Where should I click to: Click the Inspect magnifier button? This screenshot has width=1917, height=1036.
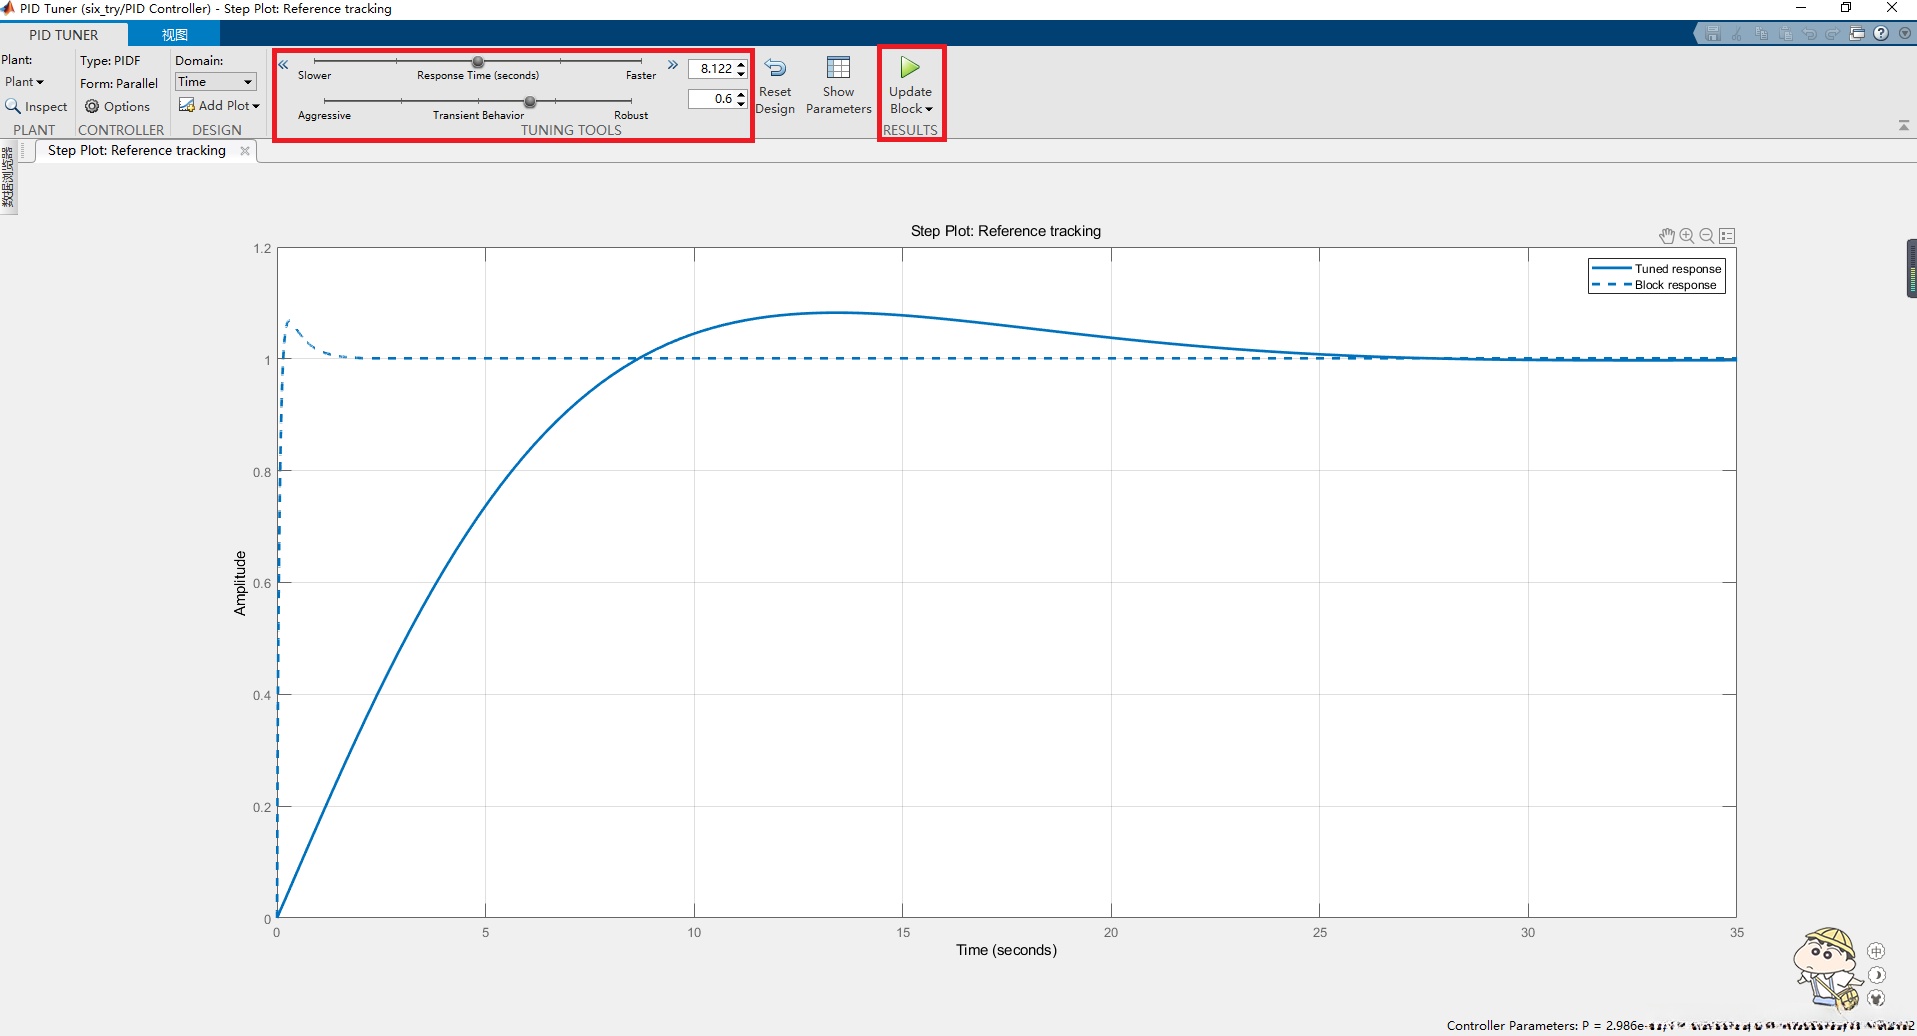click(x=36, y=106)
